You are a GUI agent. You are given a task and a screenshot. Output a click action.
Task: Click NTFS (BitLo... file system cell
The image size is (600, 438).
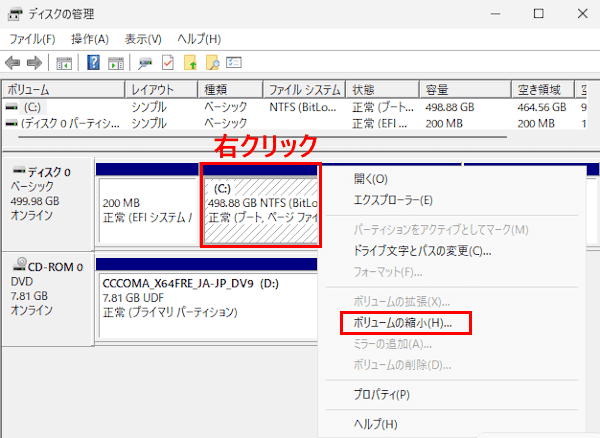pos(303,107)
